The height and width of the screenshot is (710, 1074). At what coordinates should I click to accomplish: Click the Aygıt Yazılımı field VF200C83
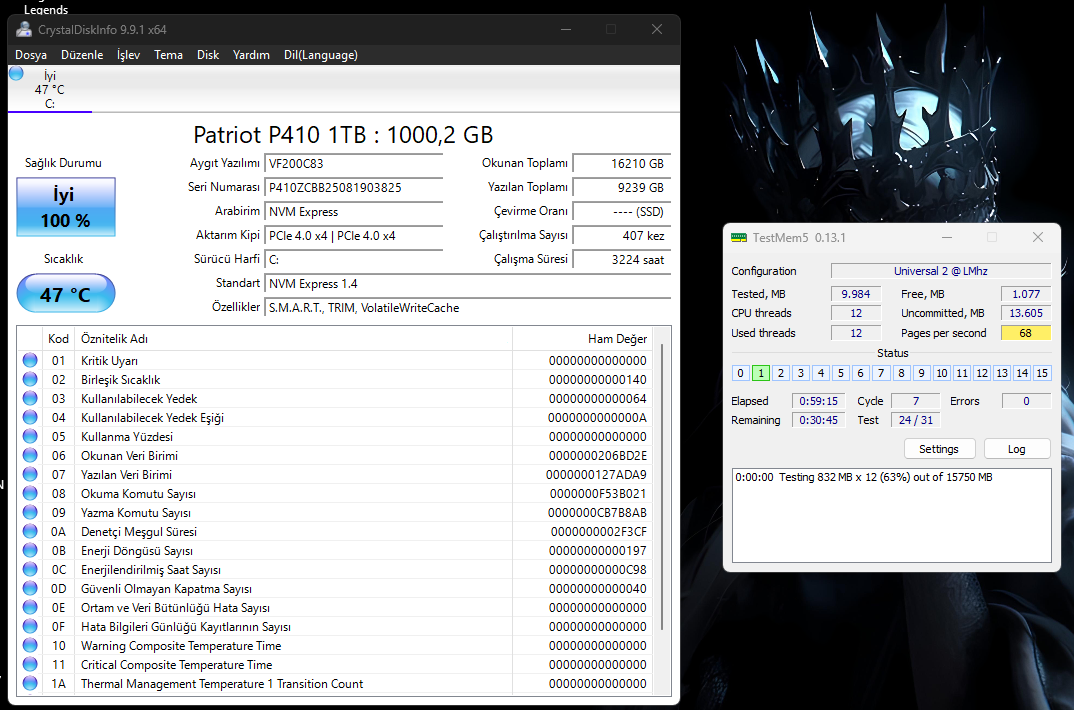[x=353, y=164]
